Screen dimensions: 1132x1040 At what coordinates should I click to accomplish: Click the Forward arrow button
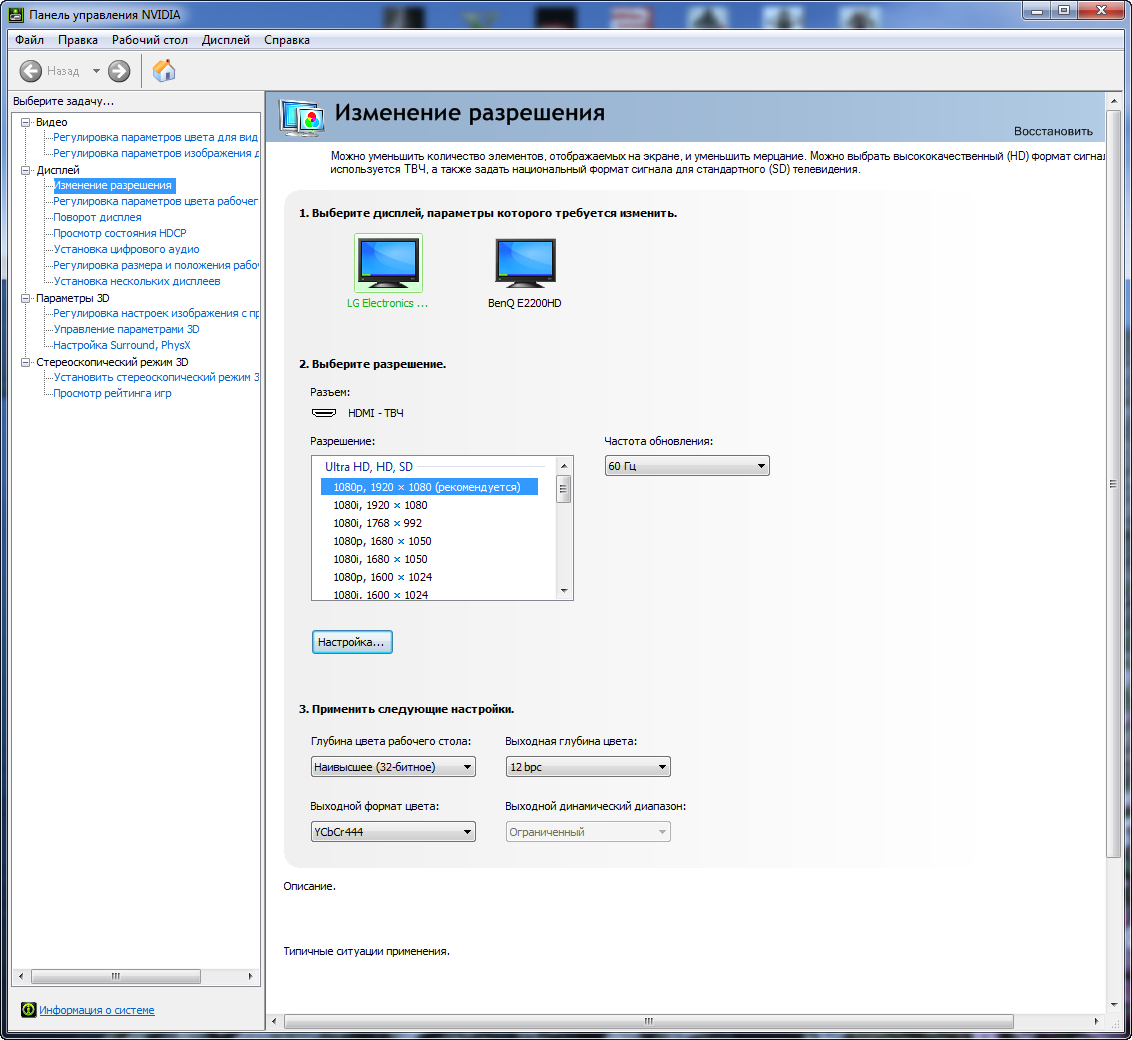[119, 71]
